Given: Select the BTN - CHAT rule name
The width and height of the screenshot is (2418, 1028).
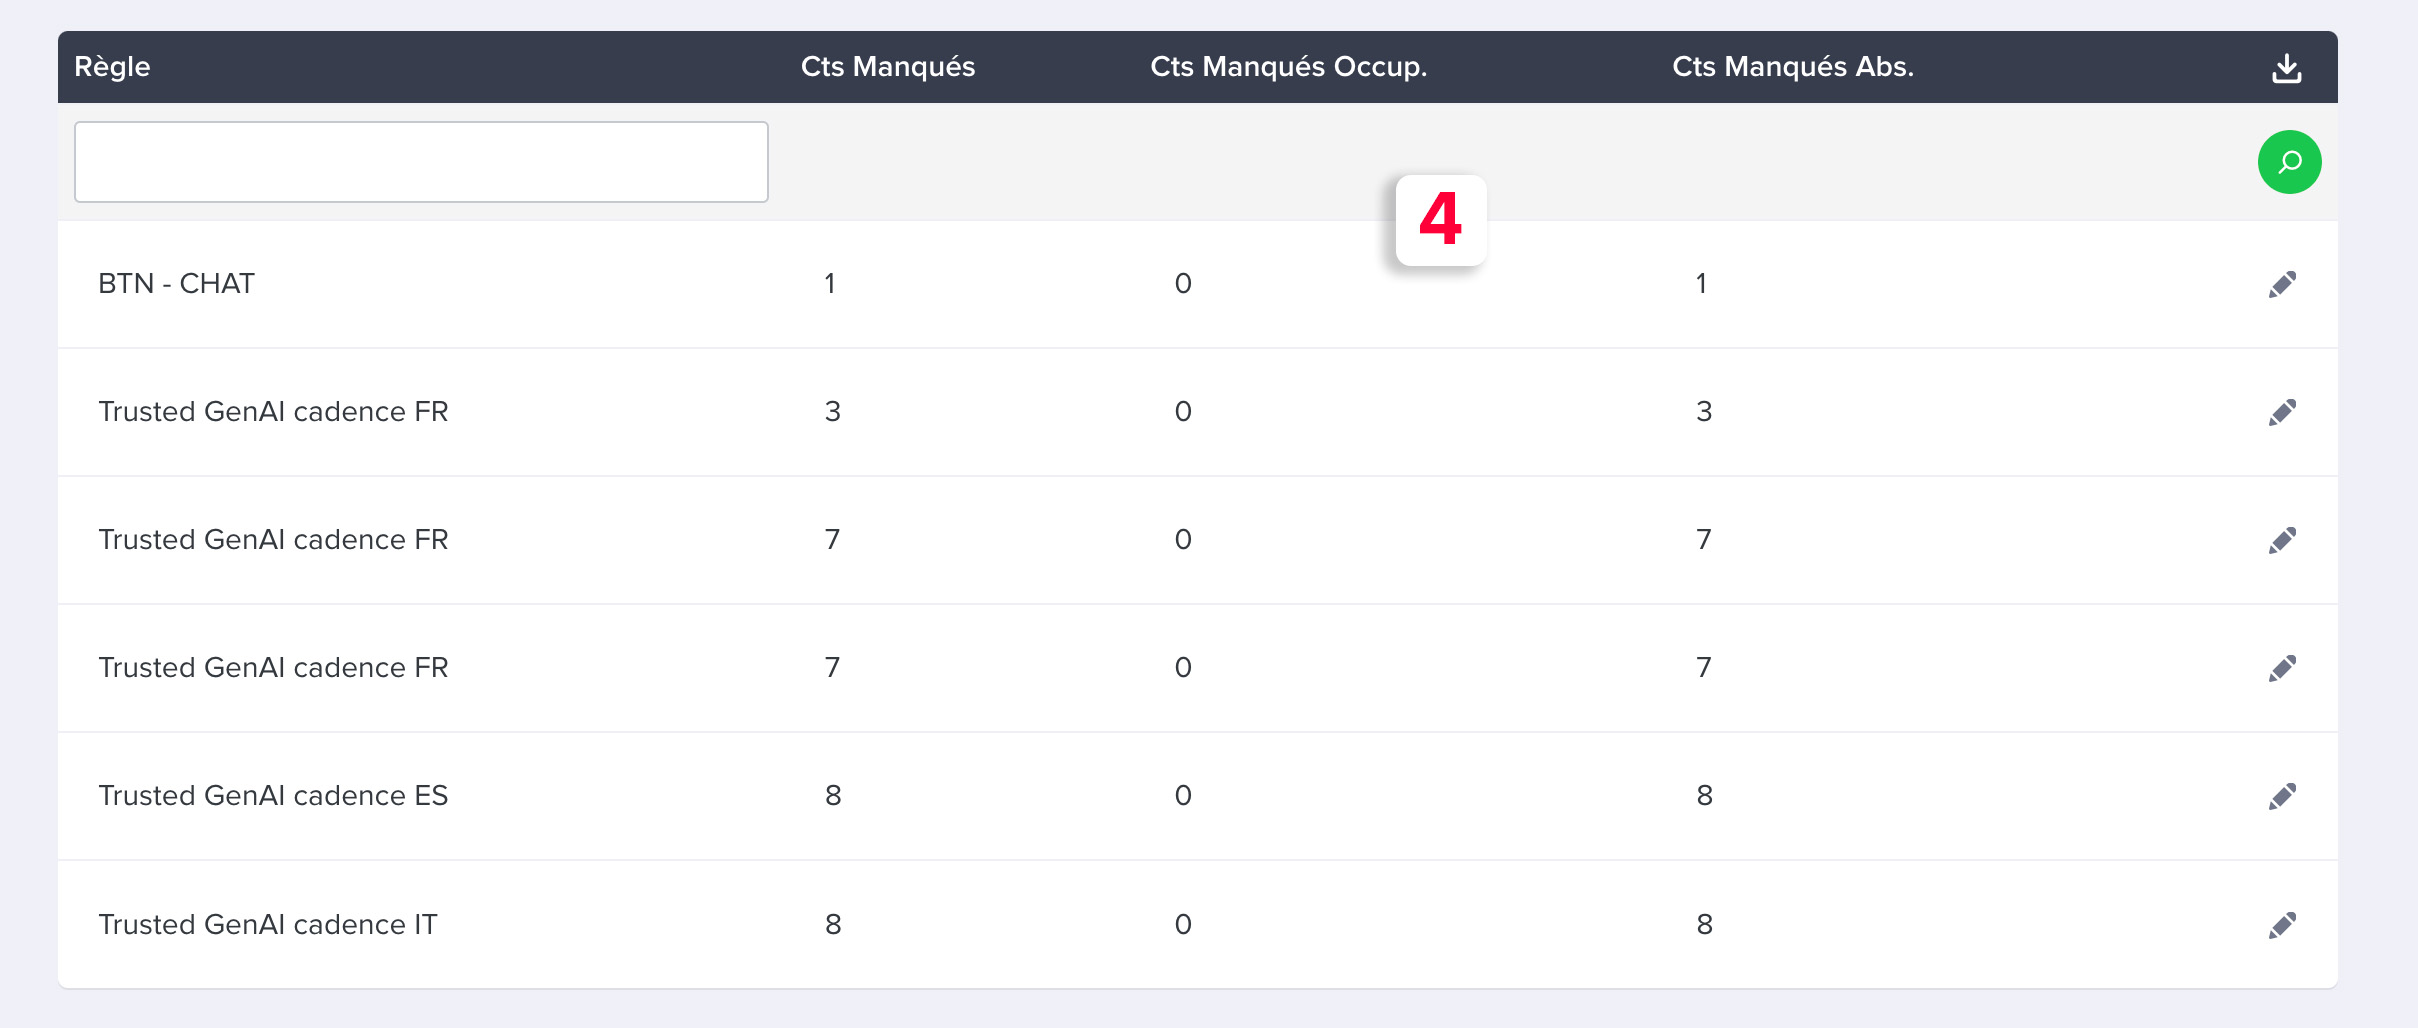Looking at the screenshot, I should (176, 284).
